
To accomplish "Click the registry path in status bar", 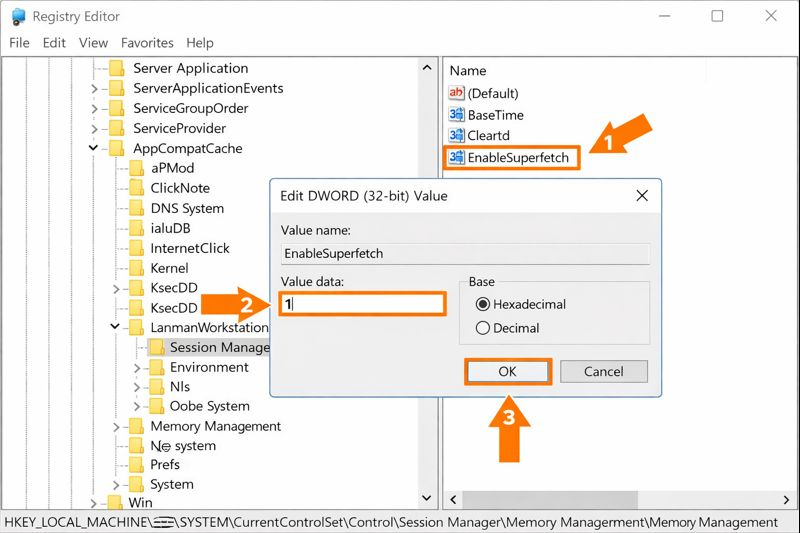I will [391, 522].
